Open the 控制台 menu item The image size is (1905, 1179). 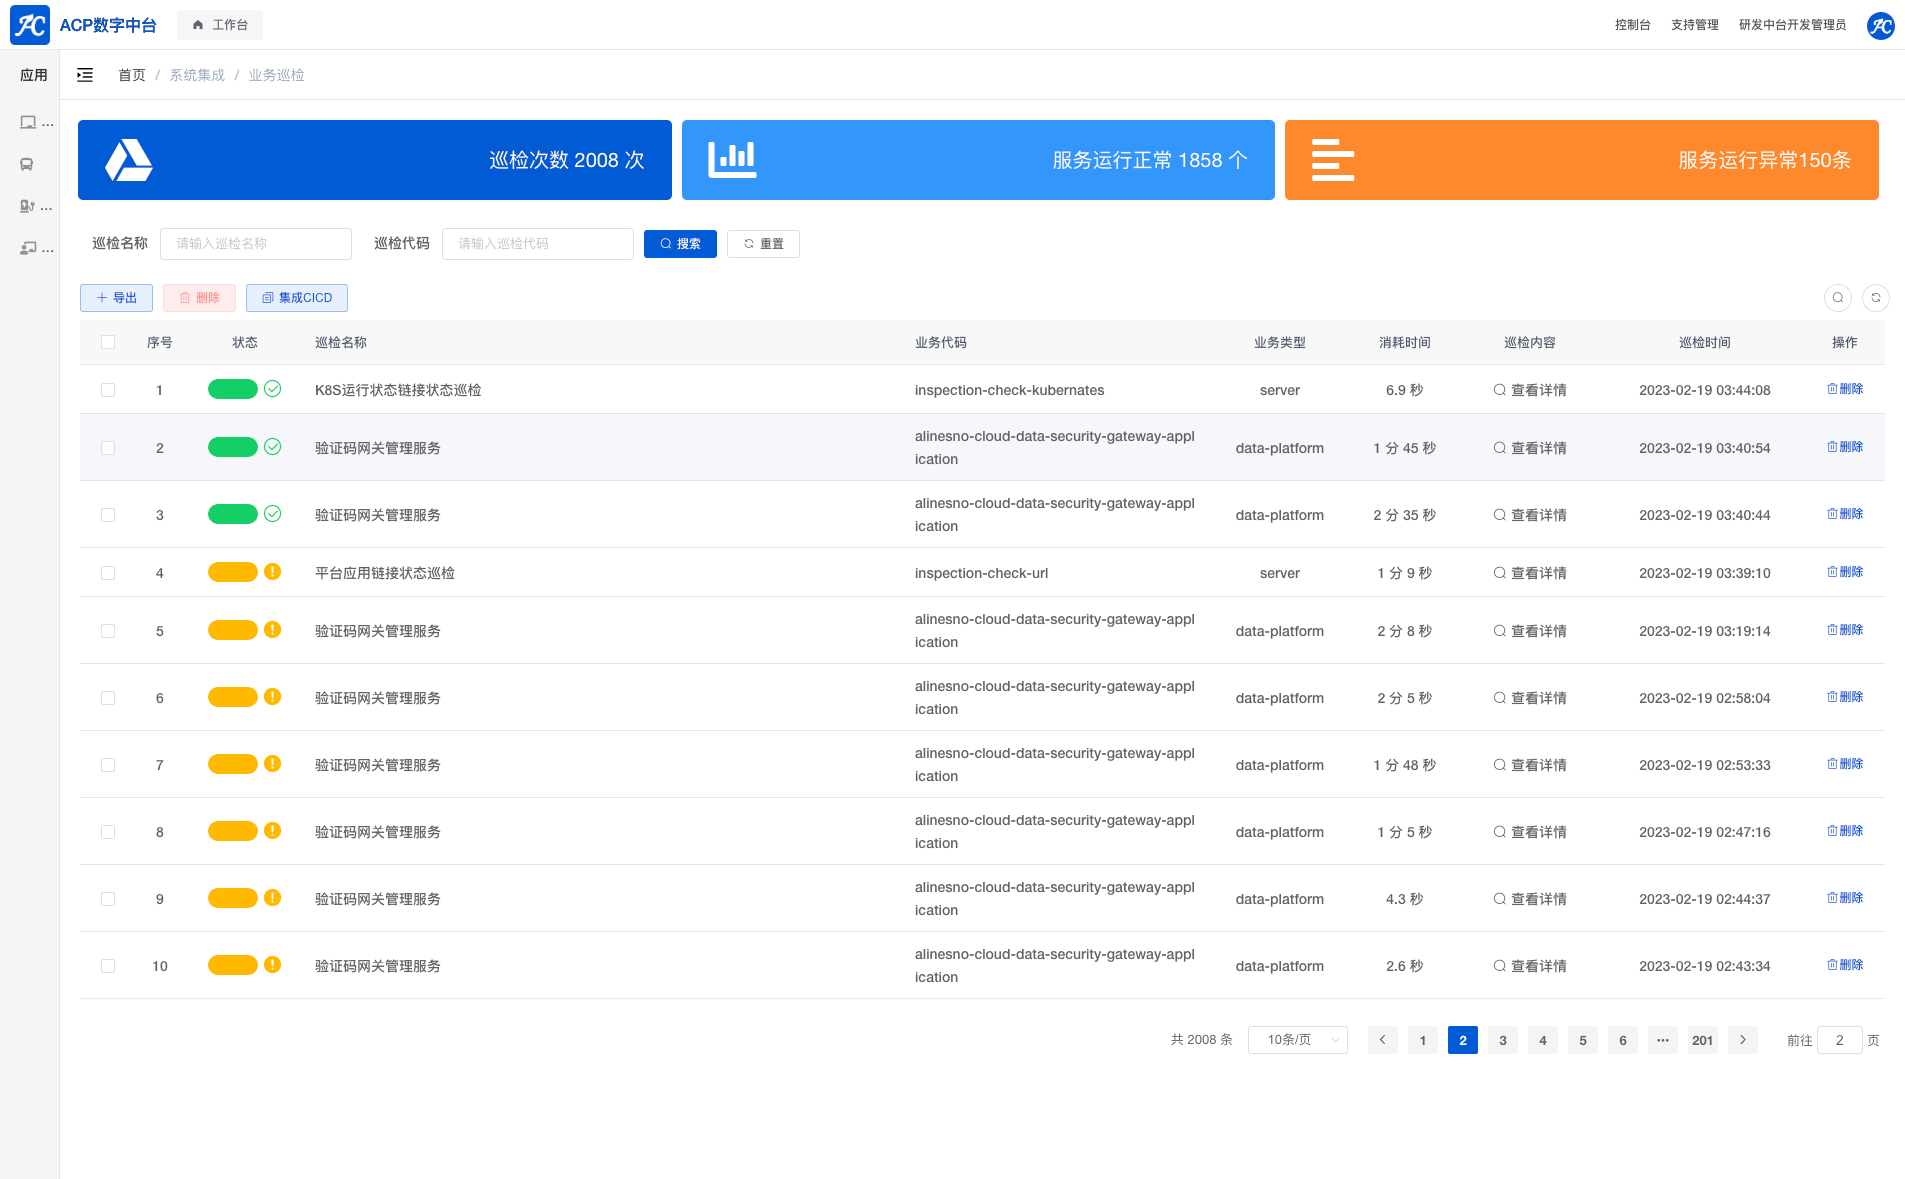click(x=1632, y=25)
